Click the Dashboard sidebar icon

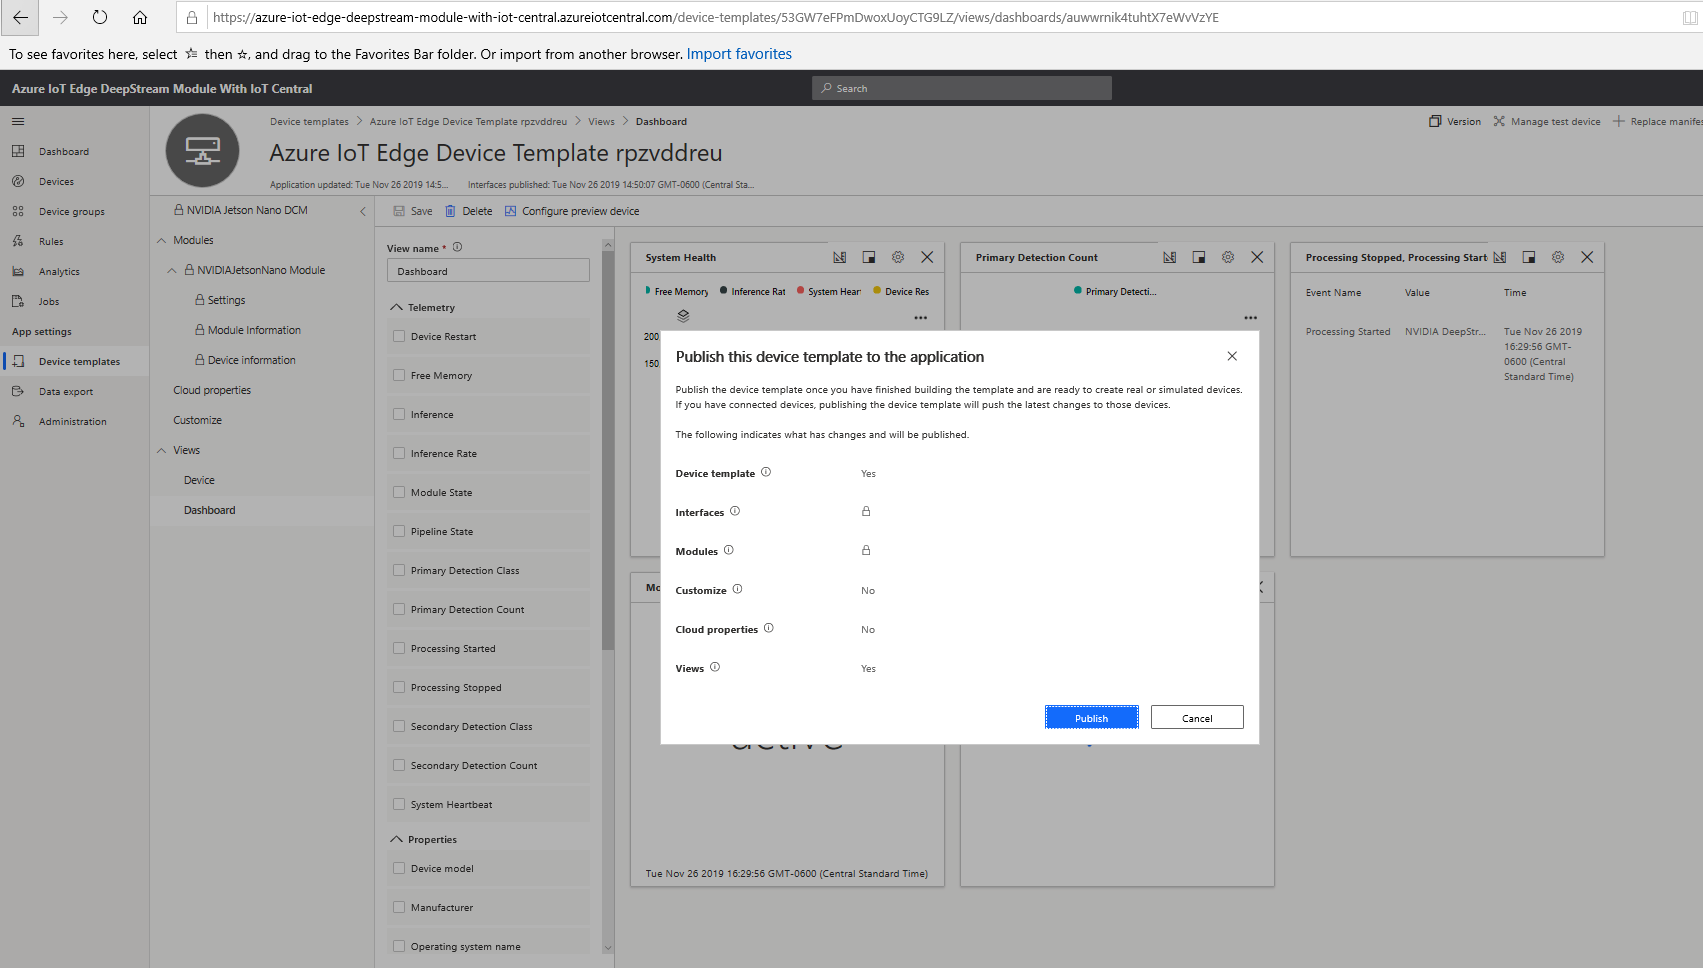pos(18,151)
